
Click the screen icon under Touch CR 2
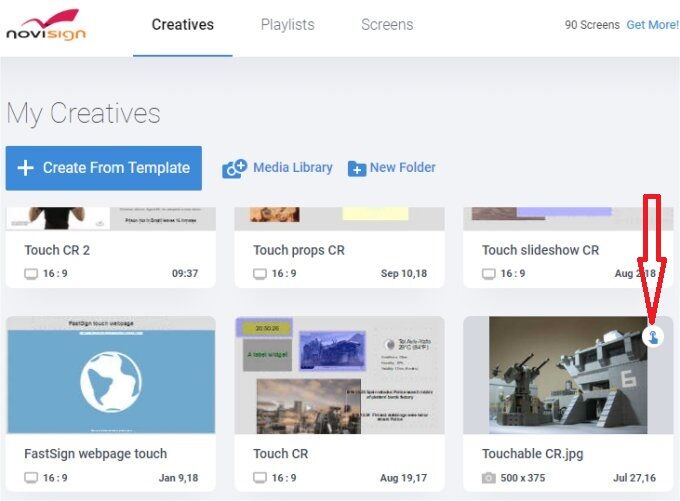[x=32, y=274]
